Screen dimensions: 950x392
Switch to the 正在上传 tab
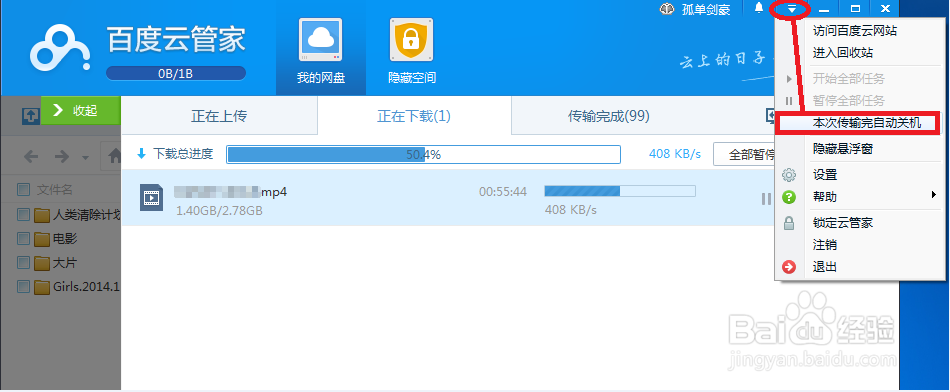pos(219,116)
